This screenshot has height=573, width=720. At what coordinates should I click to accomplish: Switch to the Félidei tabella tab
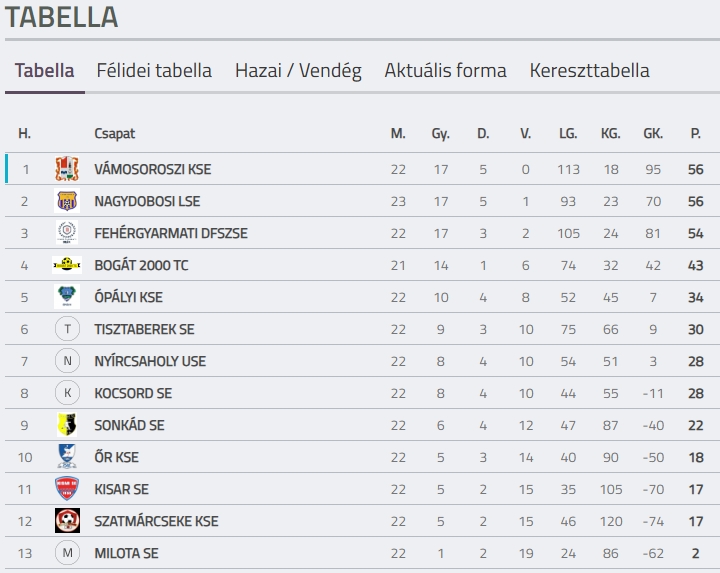point(154,71)
